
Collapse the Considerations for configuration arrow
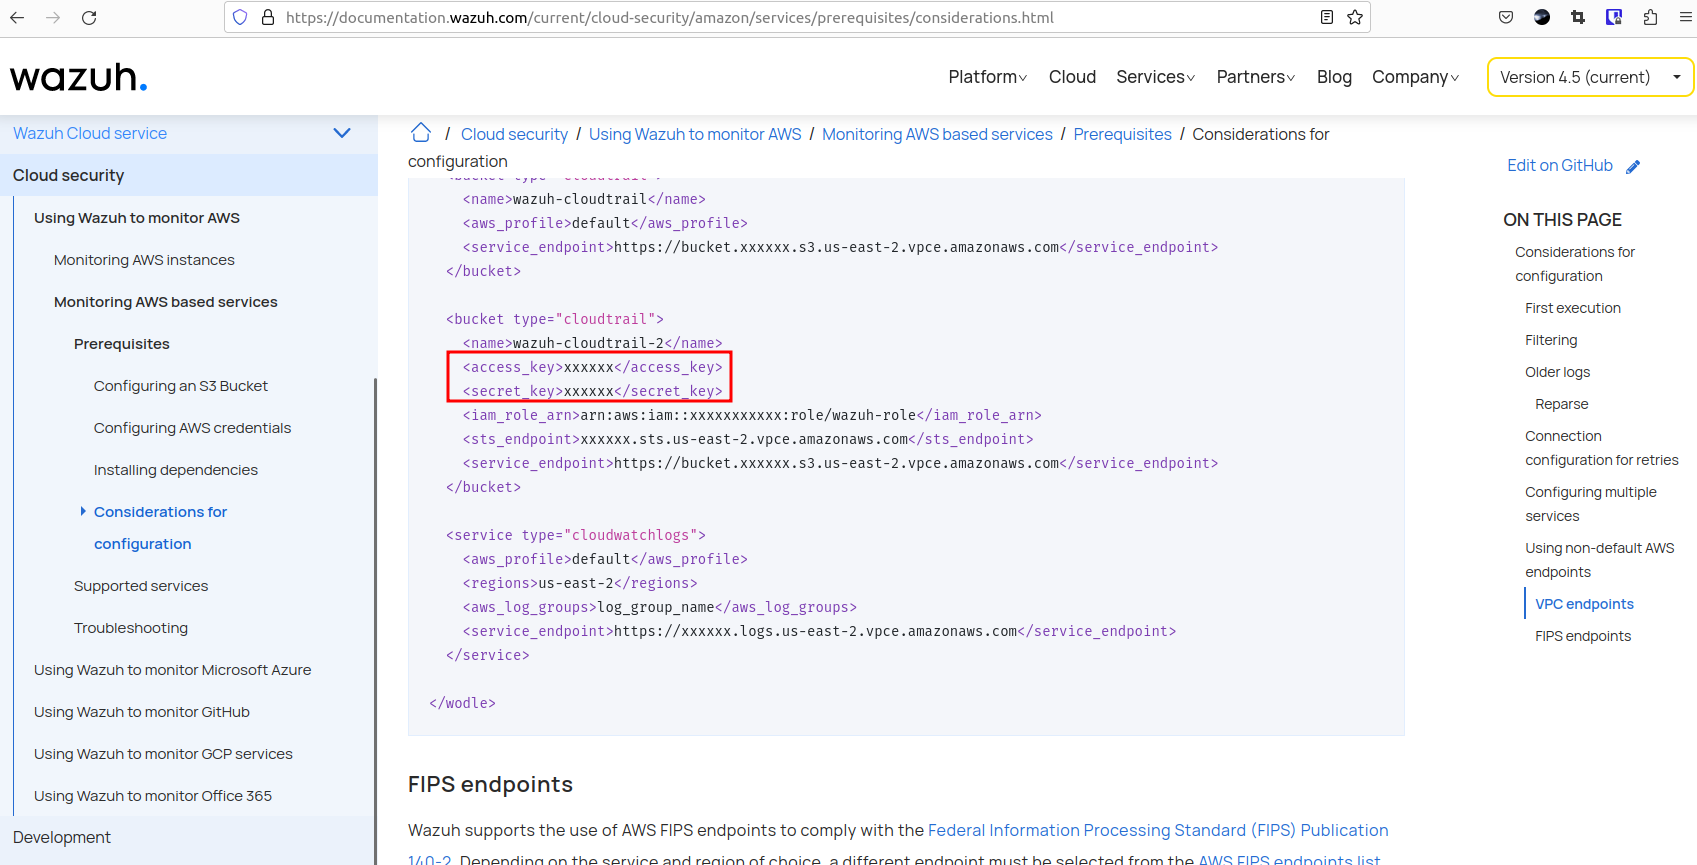[83, 511]
